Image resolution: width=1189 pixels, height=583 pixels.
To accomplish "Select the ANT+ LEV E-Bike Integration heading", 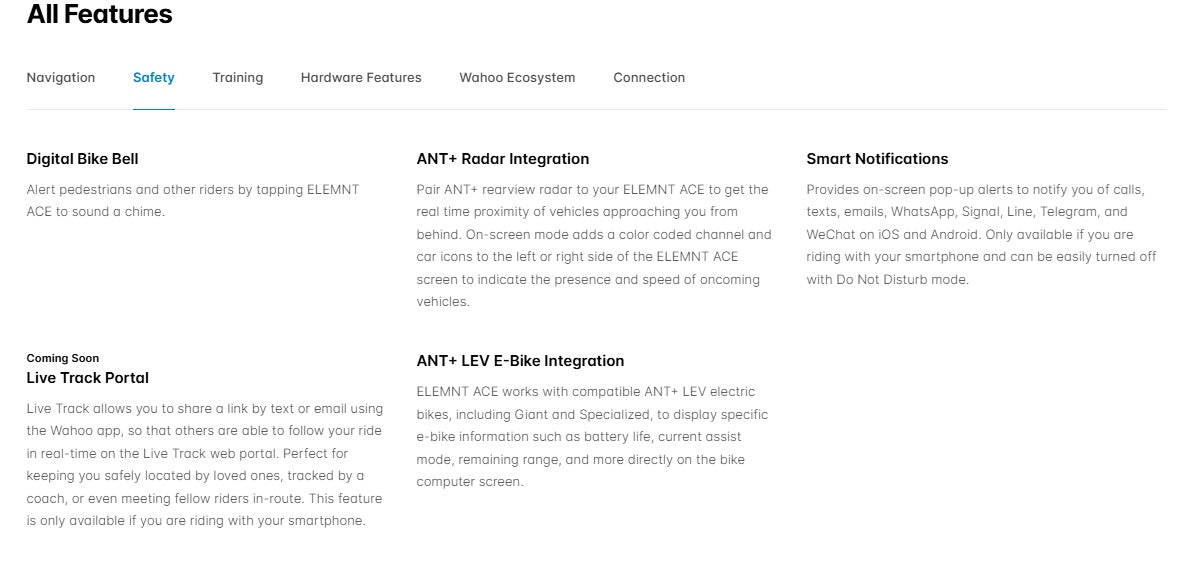I will pos(520,361).
